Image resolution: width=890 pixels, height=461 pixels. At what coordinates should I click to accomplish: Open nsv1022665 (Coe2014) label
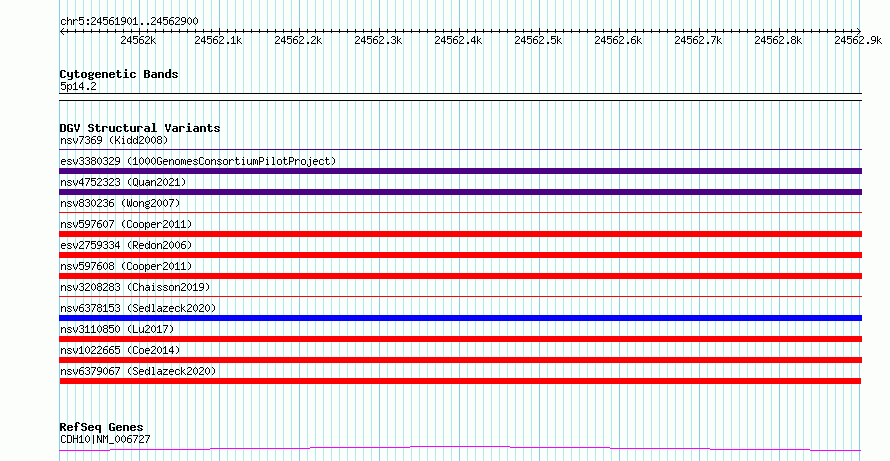(x=120, y=350)
